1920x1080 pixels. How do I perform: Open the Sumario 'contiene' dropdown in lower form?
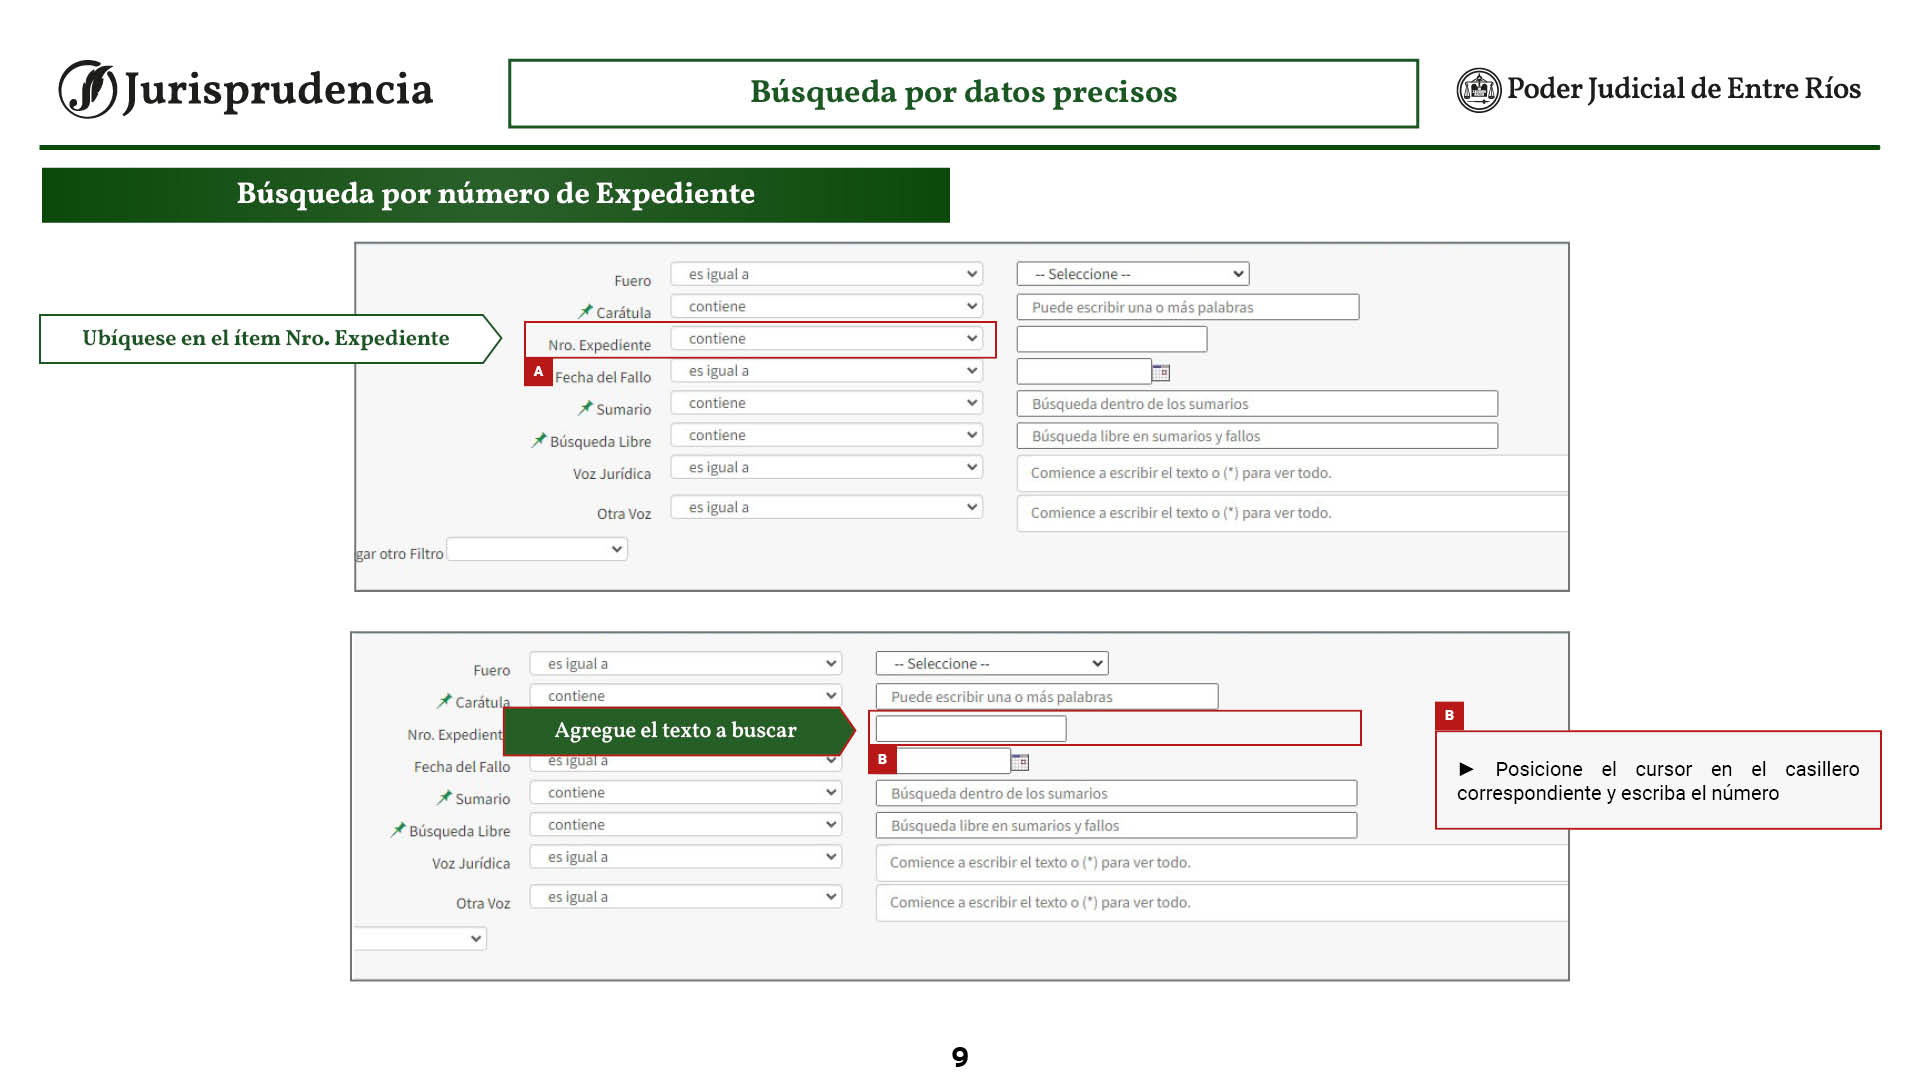pyautogui.click(x=686, y=792)
